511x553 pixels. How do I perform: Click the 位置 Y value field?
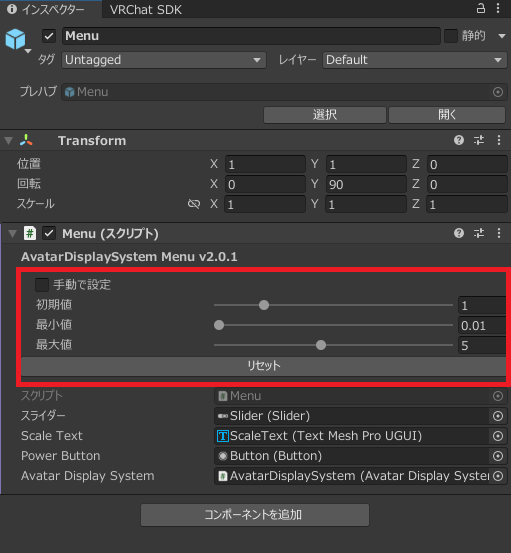tap(366, 164)
